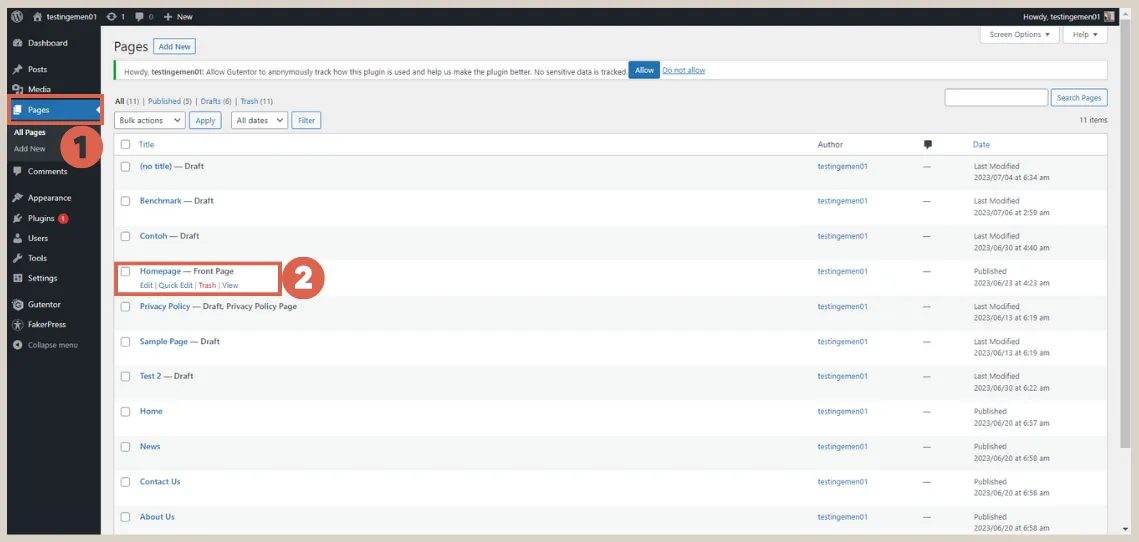This screenshot has height=542, width=1139.
Task: Click the Apply bulk action button
Action: point(206,121)
